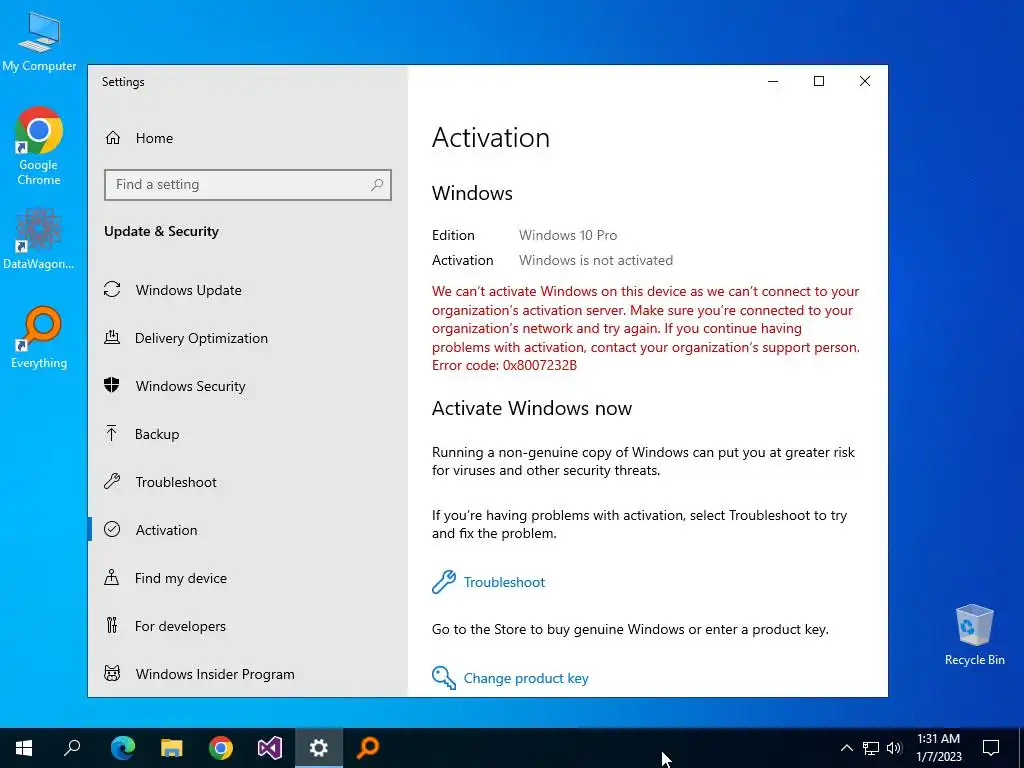This screenshot has width=1024, height=768.
Task: Click the Windows Update sync-arrows icon
Action: [x=112, y=289]
